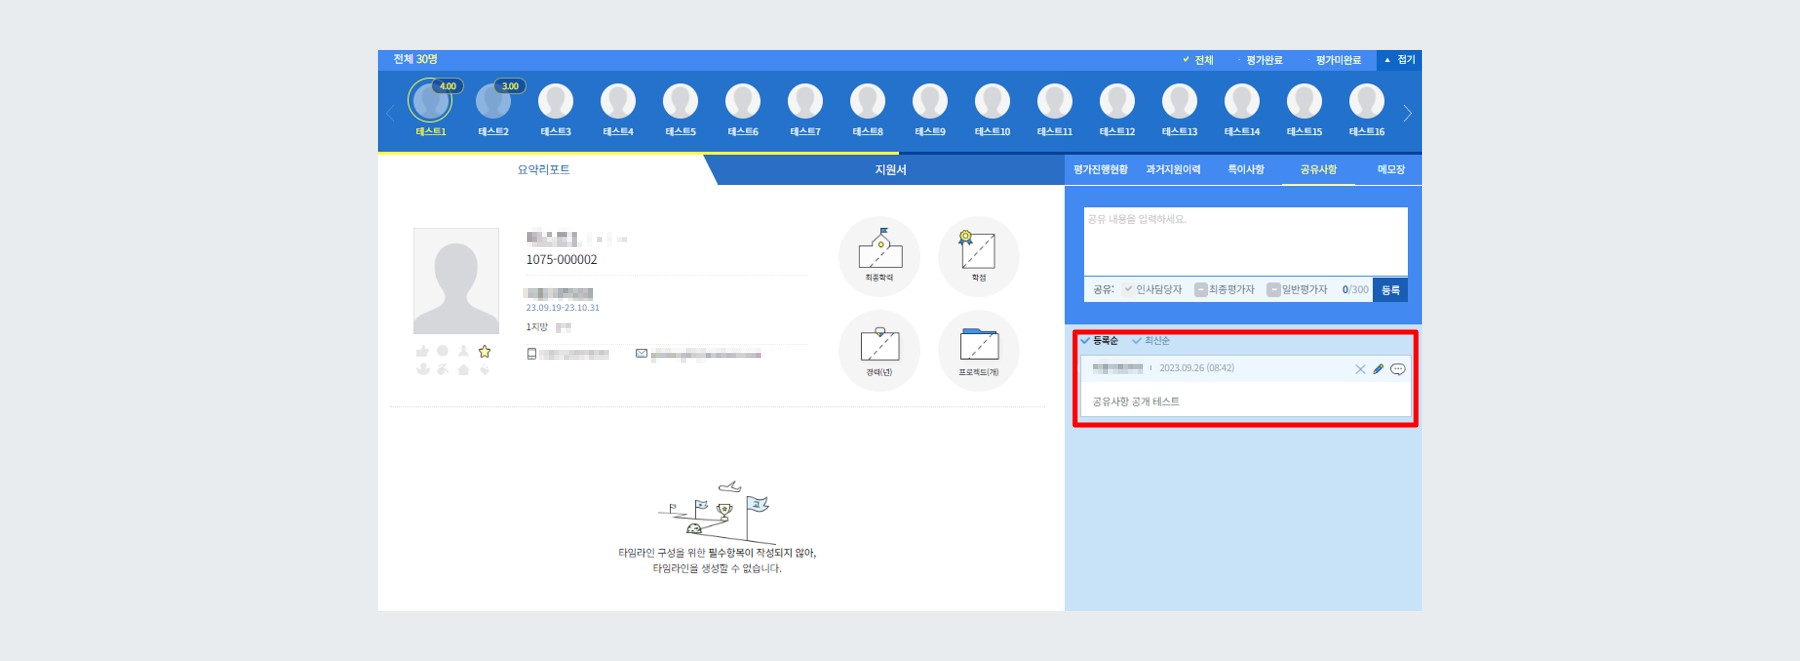
Task: Select applicant avatar 테스트9
Action: pyautogui.click(x=930, y=101)
